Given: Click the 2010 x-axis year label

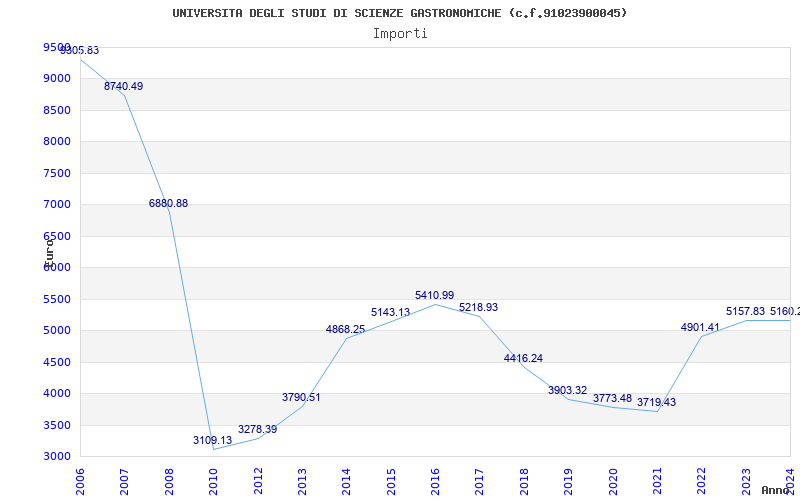Looking at the screenshot, I should coord(213,482).
